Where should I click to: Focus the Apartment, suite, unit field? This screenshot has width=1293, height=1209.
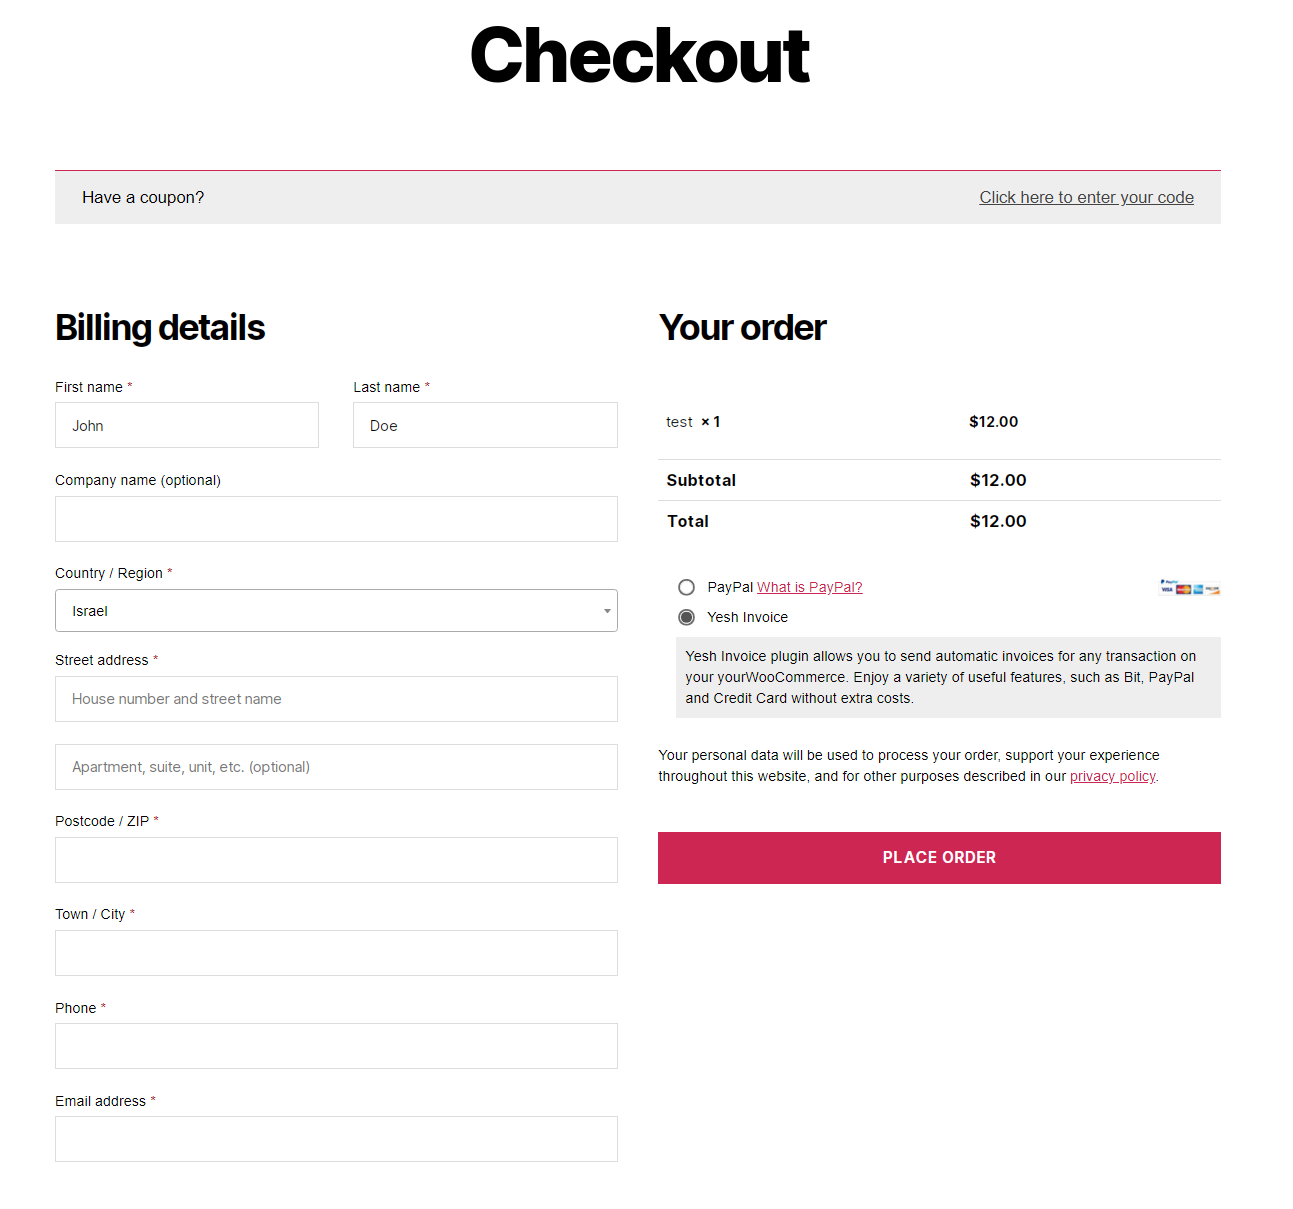(x=336, y=767)
